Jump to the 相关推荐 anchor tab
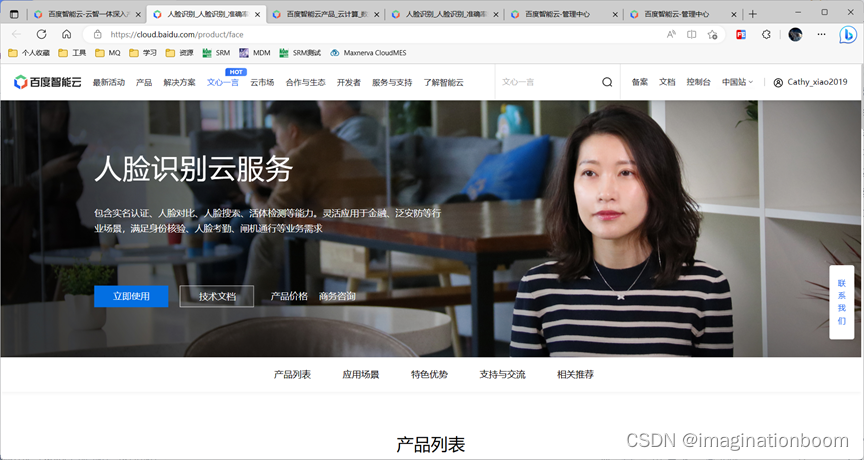Viewport: 864px width, 460px height. [x=575, y=375]
